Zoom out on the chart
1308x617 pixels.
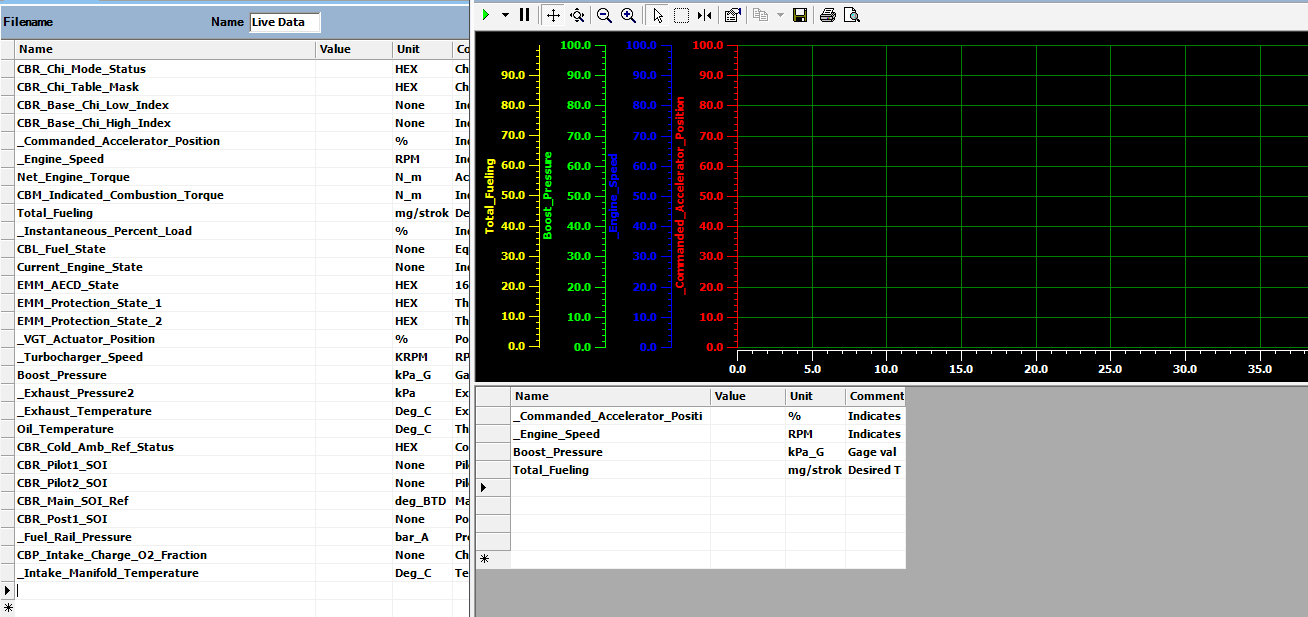604,15
